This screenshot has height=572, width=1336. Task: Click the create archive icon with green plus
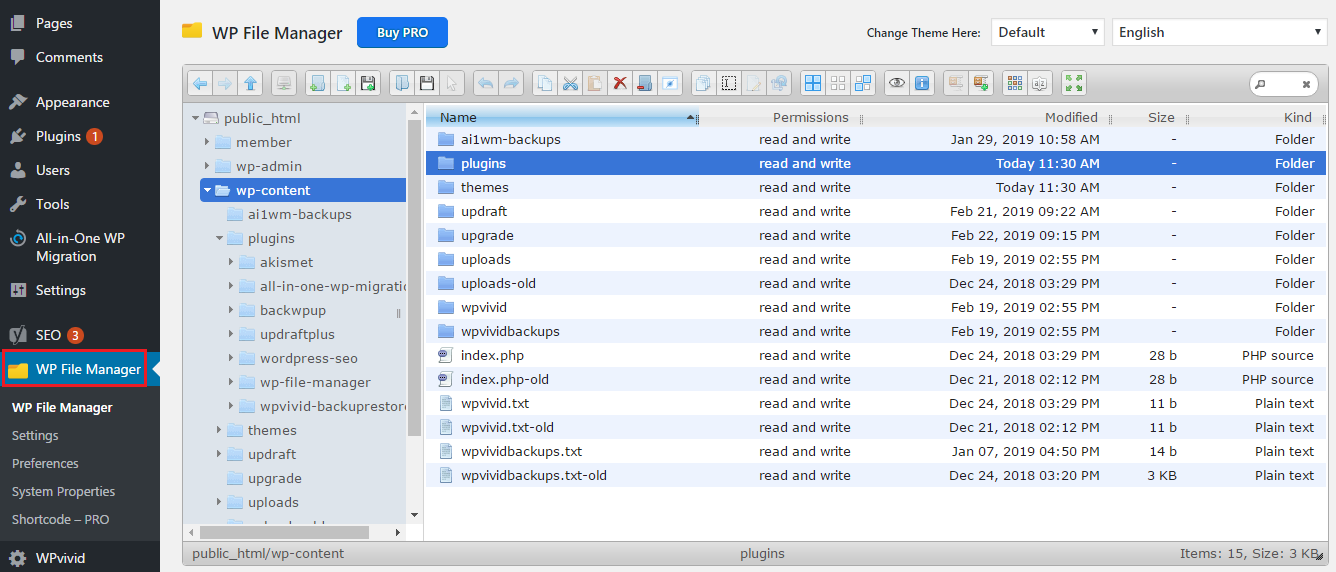(x=981, y=83)
